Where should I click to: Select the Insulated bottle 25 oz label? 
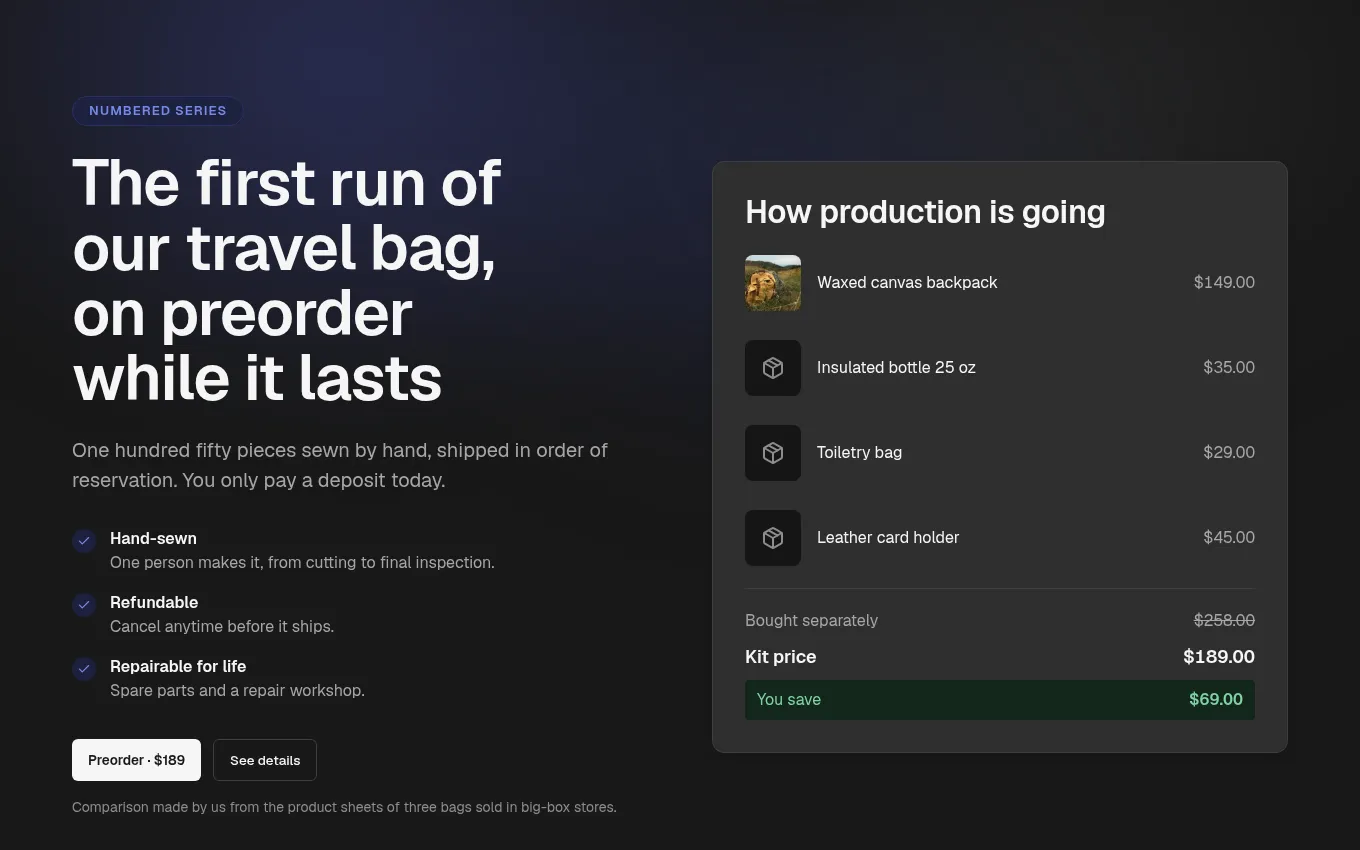point(896,368)
